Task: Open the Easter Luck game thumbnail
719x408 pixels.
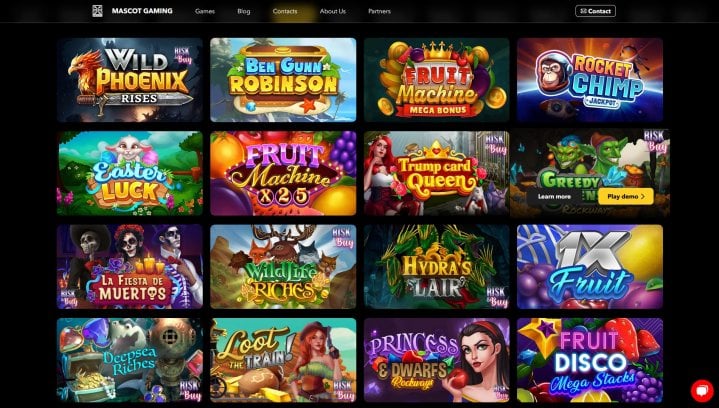Action: (x=130, y=173)
